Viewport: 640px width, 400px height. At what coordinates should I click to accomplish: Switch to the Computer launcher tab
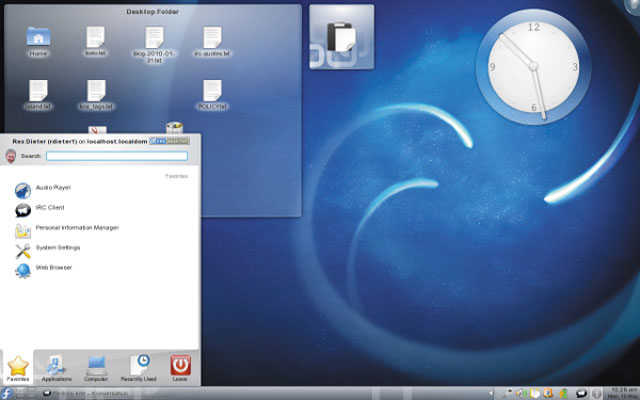pyautogui.click(x=96, y=368)
